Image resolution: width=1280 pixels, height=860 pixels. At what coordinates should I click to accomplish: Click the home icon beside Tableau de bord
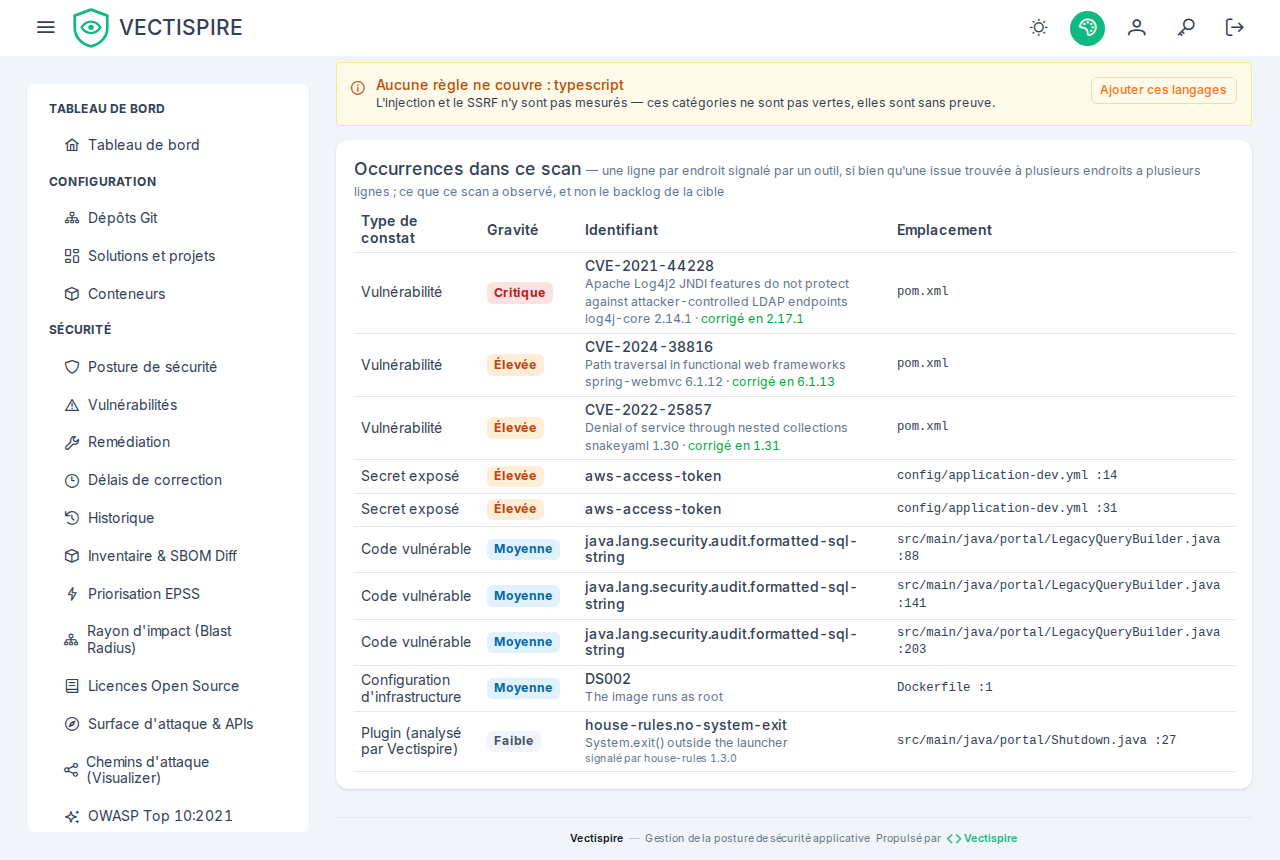[72, 145]
